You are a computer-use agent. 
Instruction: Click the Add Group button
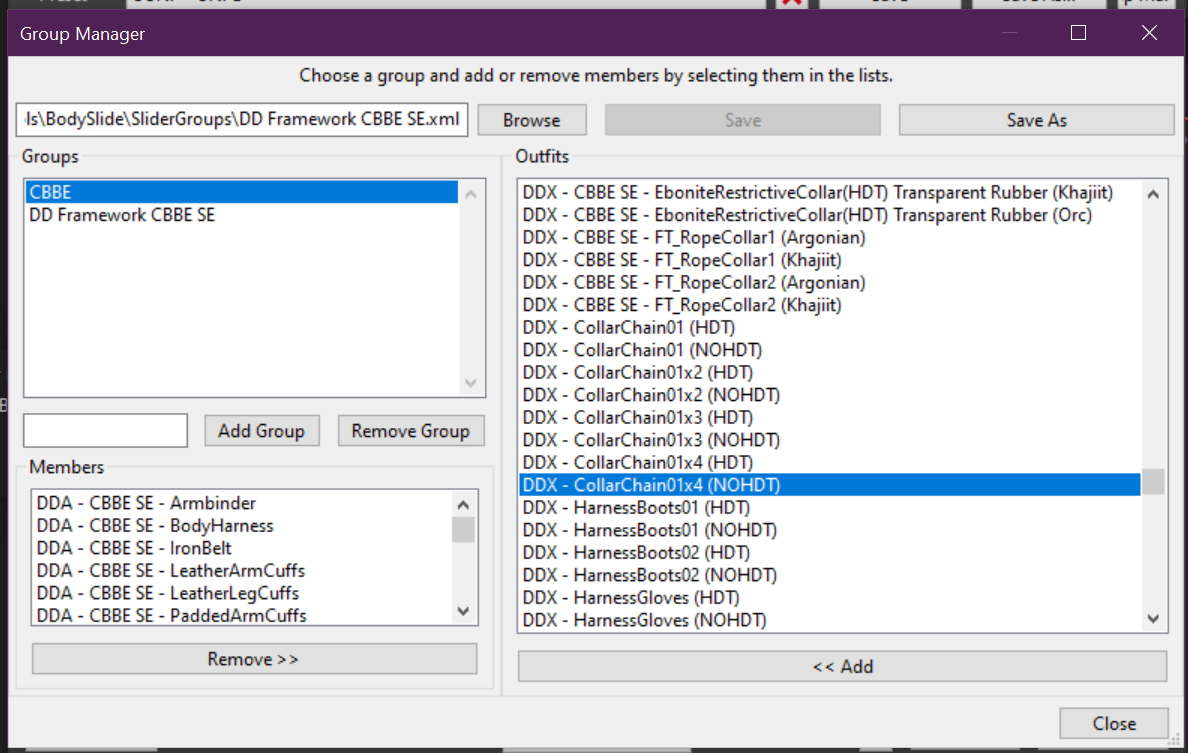click(261, 431)
